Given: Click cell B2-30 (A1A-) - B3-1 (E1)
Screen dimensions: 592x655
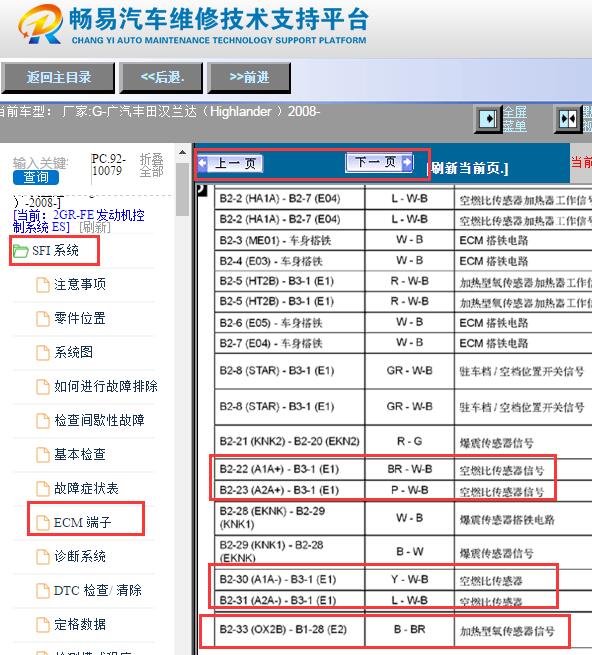Looking at the screenshot, I should click(x=290, y=579).
